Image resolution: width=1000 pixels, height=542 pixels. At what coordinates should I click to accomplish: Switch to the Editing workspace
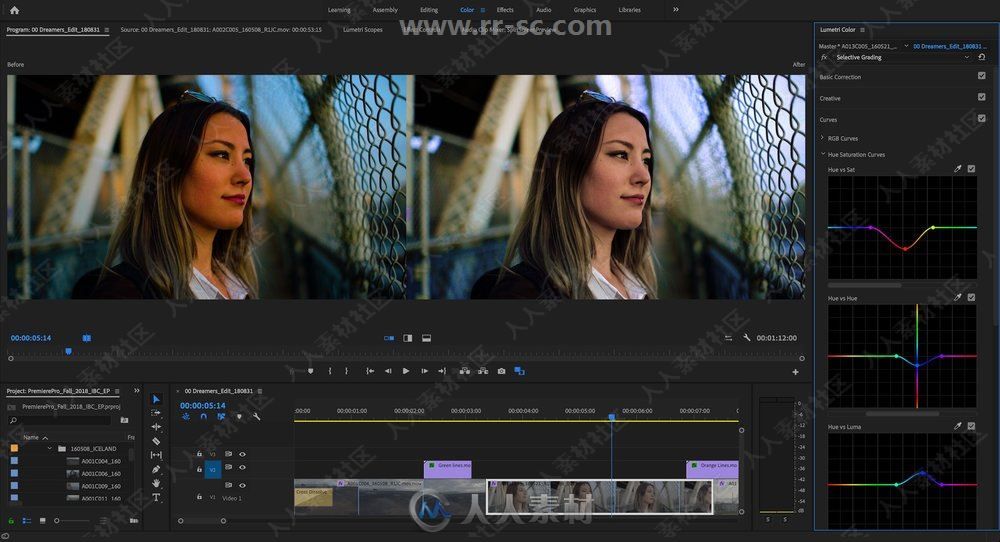click(429, 10)
